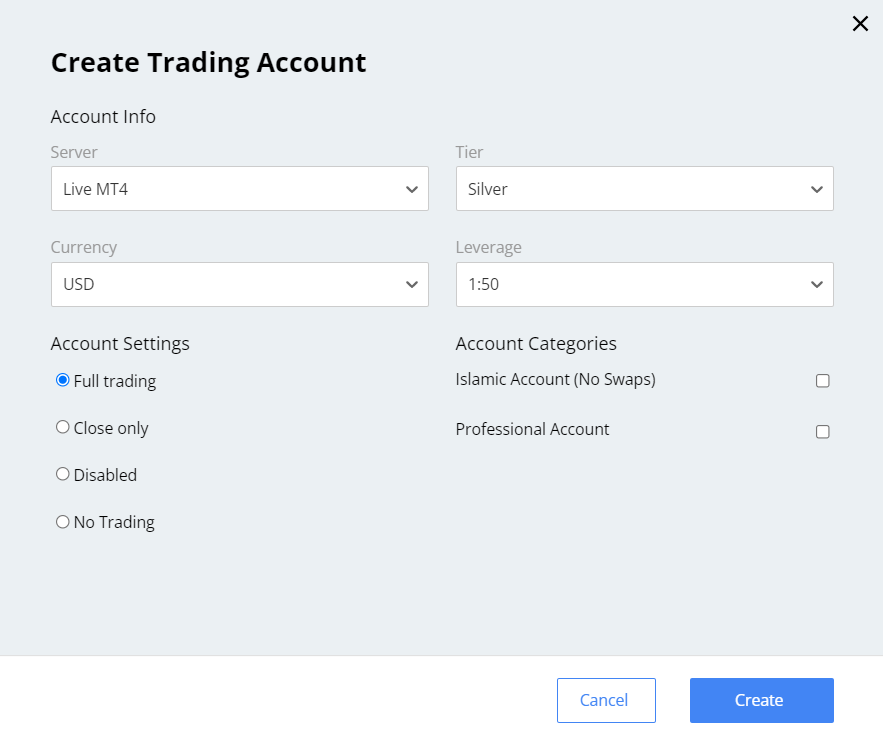The image size is (883, 741).
Task: Open the Currency dropdown showing USD
Action: pyautogui.click(x=240, y=284)
